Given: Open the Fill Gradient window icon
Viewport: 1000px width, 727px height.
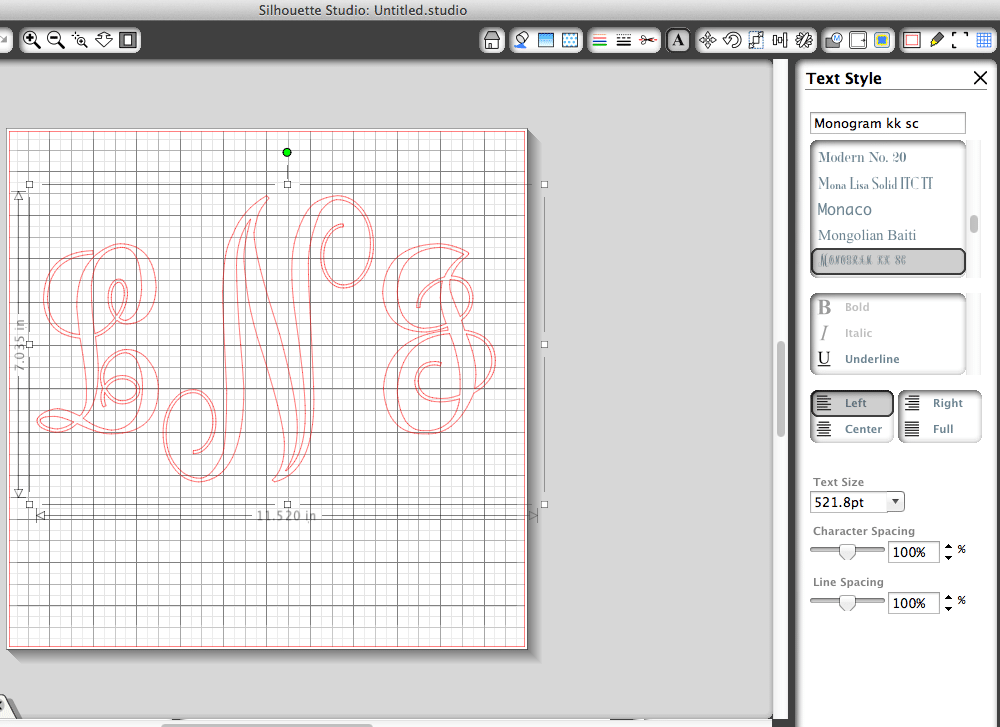Looking at the screenshot, I should [546, 41].
